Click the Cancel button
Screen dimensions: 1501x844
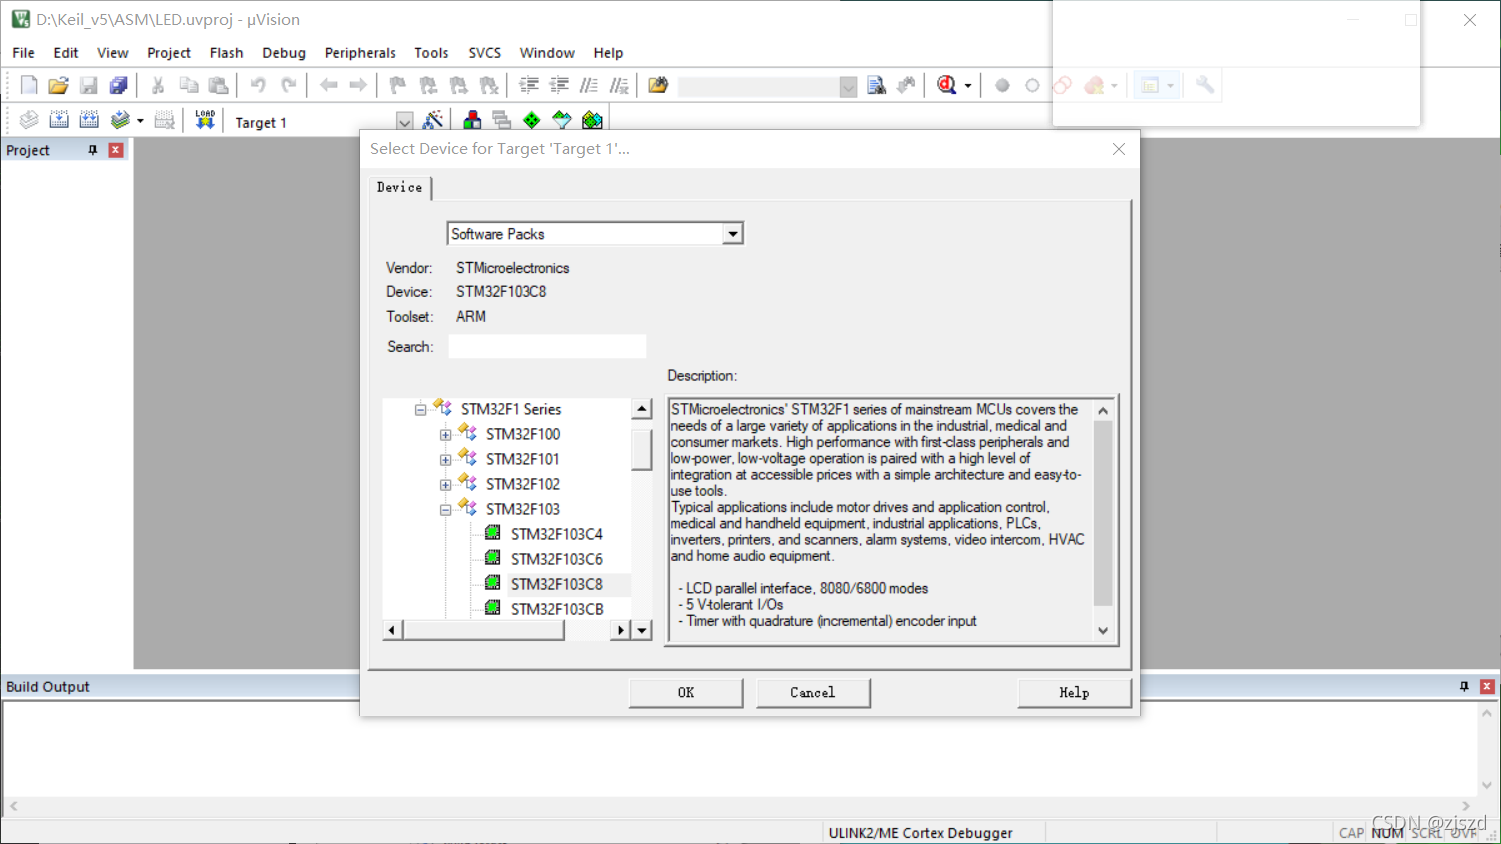point(813,692)
